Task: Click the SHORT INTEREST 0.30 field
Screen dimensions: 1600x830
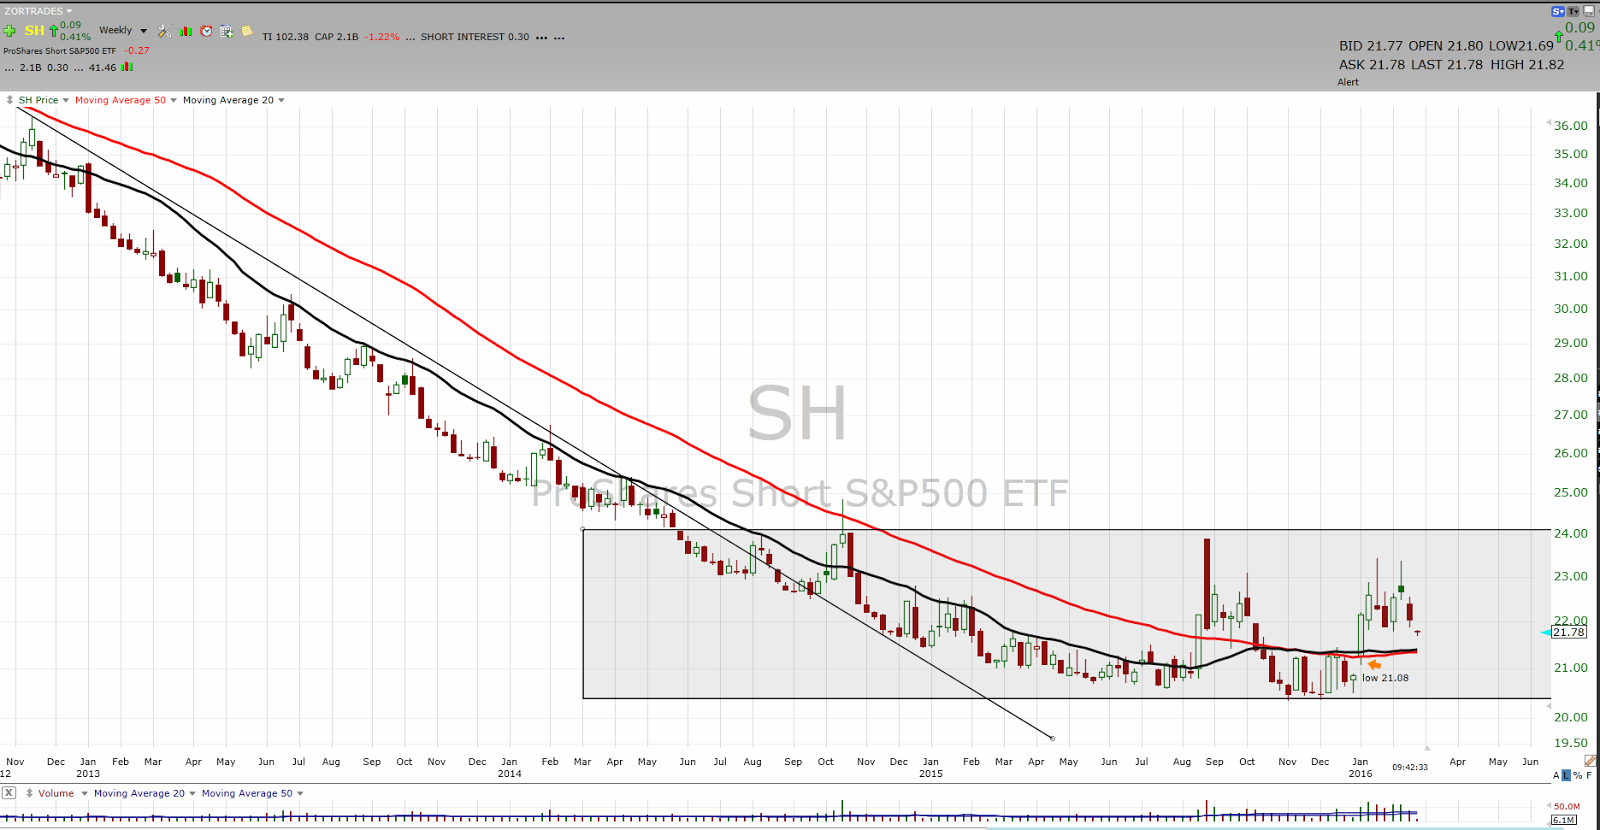Action: (475, 37)
